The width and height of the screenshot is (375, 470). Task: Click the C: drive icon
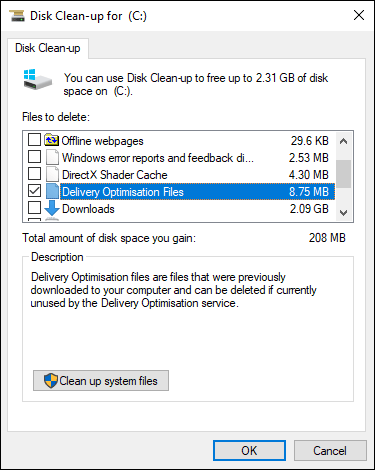coord(37,79)
